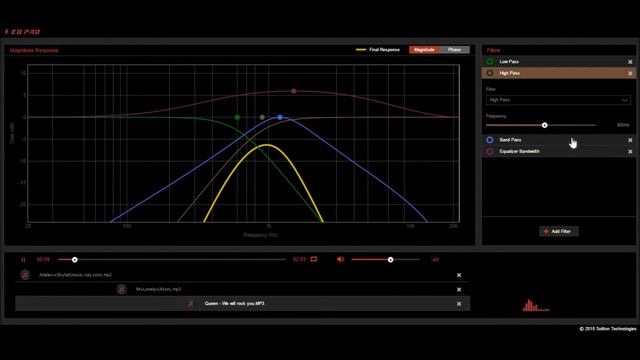The image size is (640, 360).
Task: Click the playlist icon beside volume slider
Action: pos(435,259)
